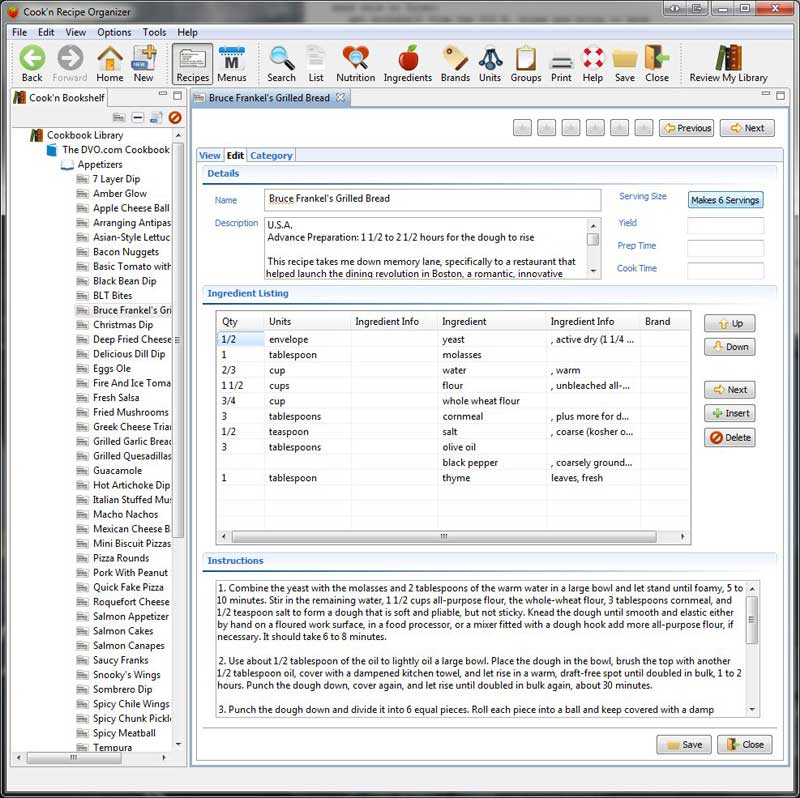Image resolution: width=800 pixels, height=798 pixels.
Task: Go Back using the green arrow
Action: pos(32,64)
